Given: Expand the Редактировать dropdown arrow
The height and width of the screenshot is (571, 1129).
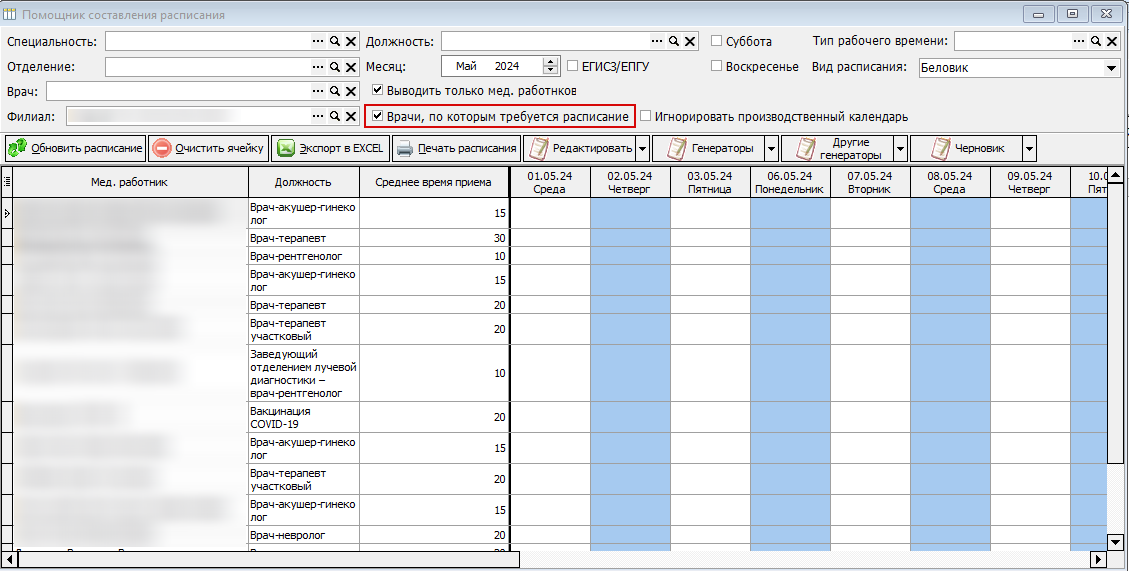Looking at the screenshot, I should [x=642, y=149].
